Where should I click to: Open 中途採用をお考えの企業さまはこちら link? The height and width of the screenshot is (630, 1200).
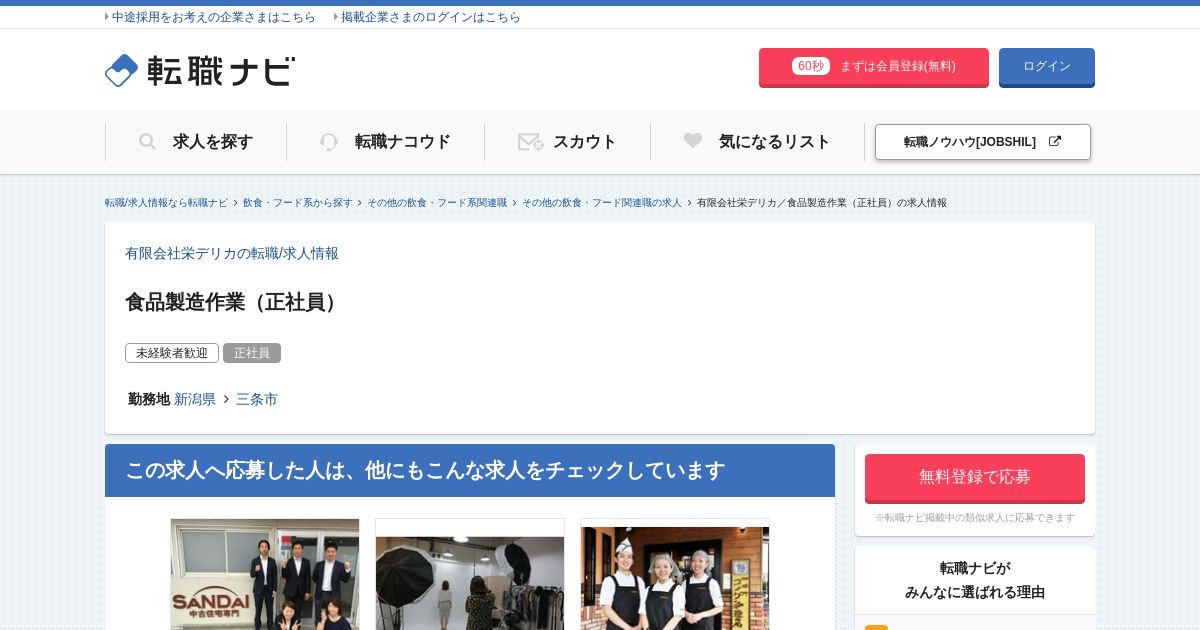(213, 17)
